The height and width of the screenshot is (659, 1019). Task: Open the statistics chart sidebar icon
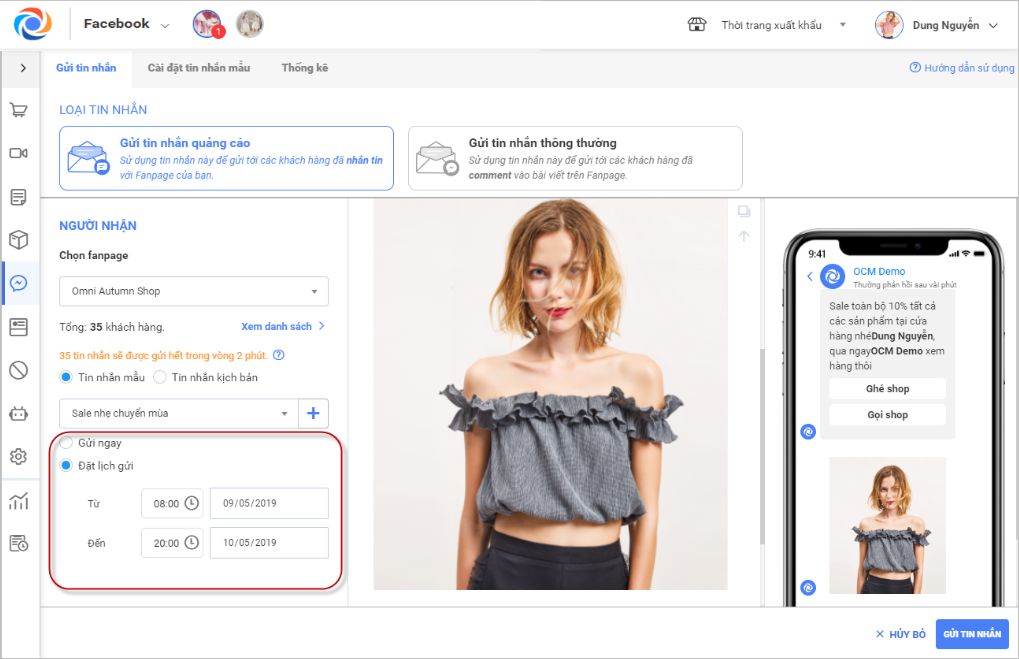point(19,501)
